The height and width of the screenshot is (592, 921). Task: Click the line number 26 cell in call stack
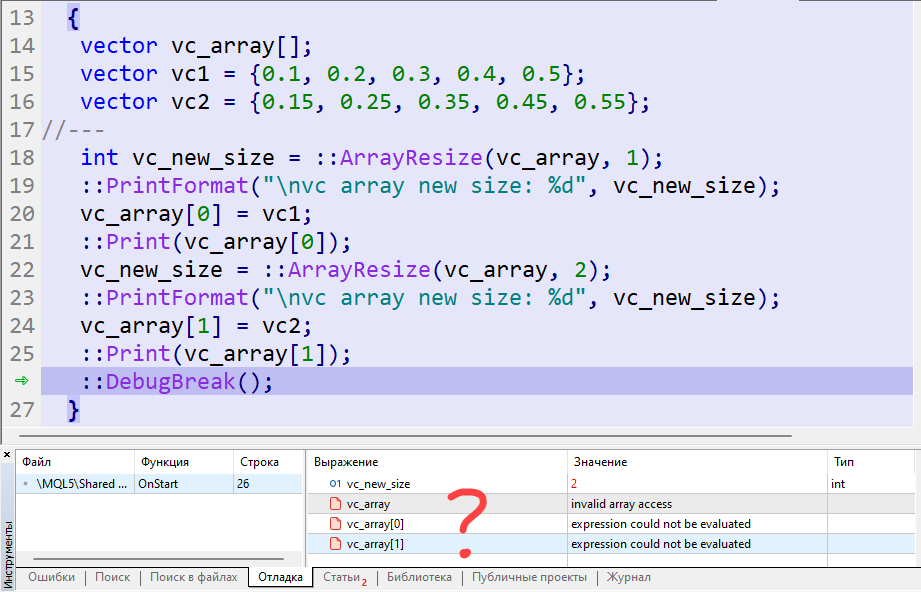coord(268,484)
